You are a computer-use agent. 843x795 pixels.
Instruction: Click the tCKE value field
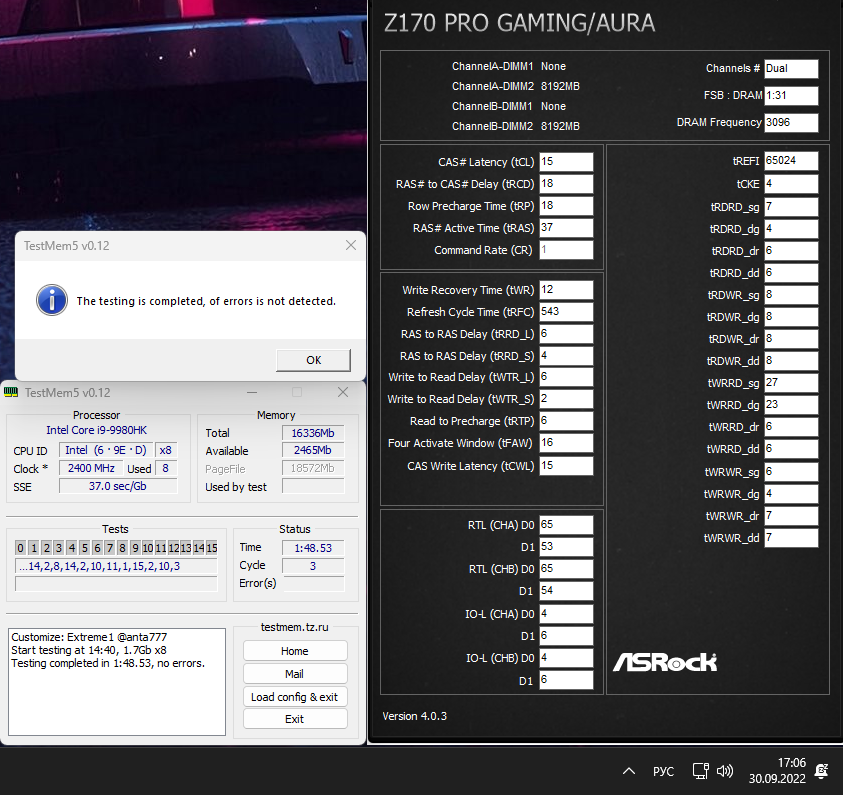791,184
